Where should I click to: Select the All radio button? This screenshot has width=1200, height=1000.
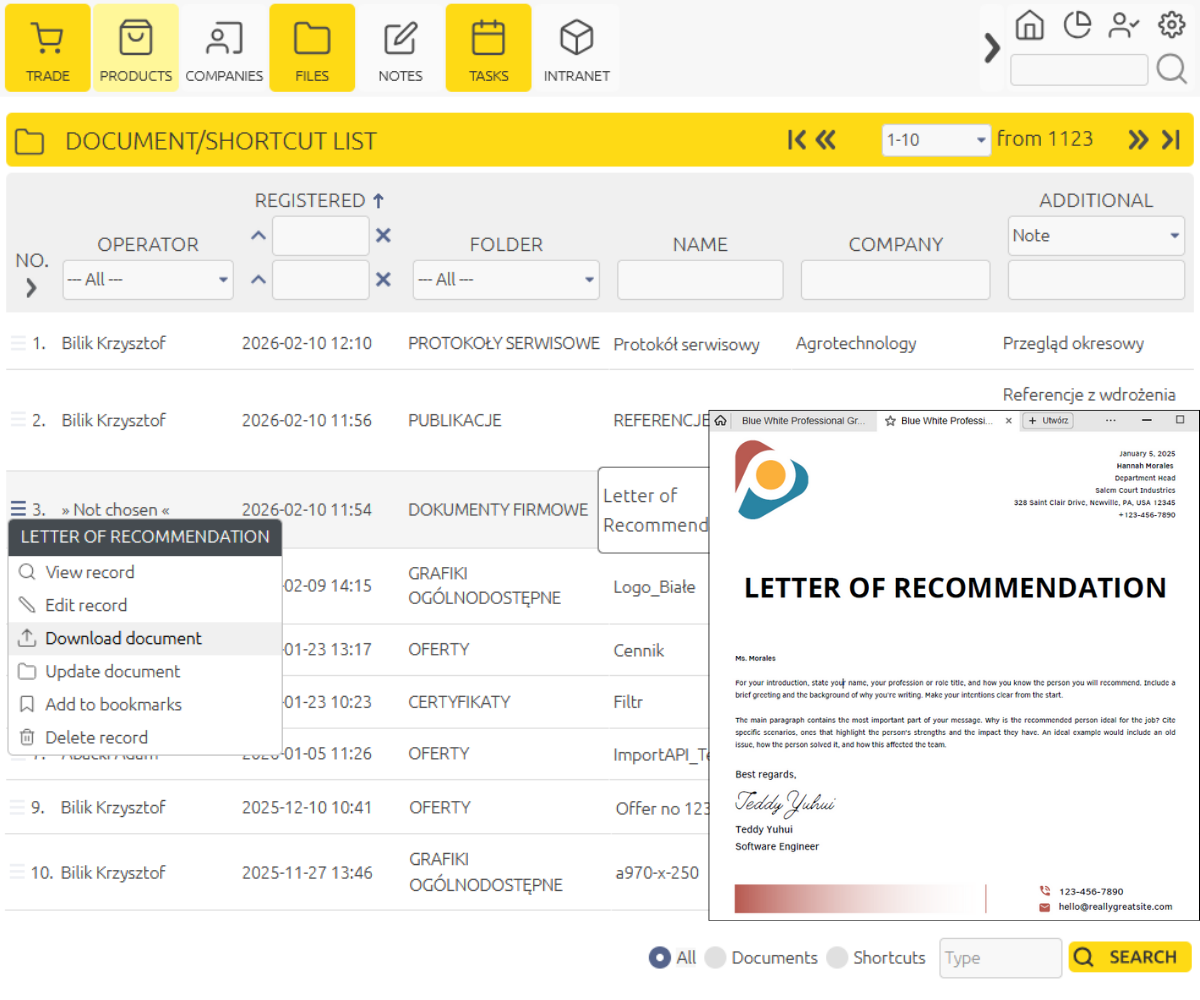pos(659,957)
